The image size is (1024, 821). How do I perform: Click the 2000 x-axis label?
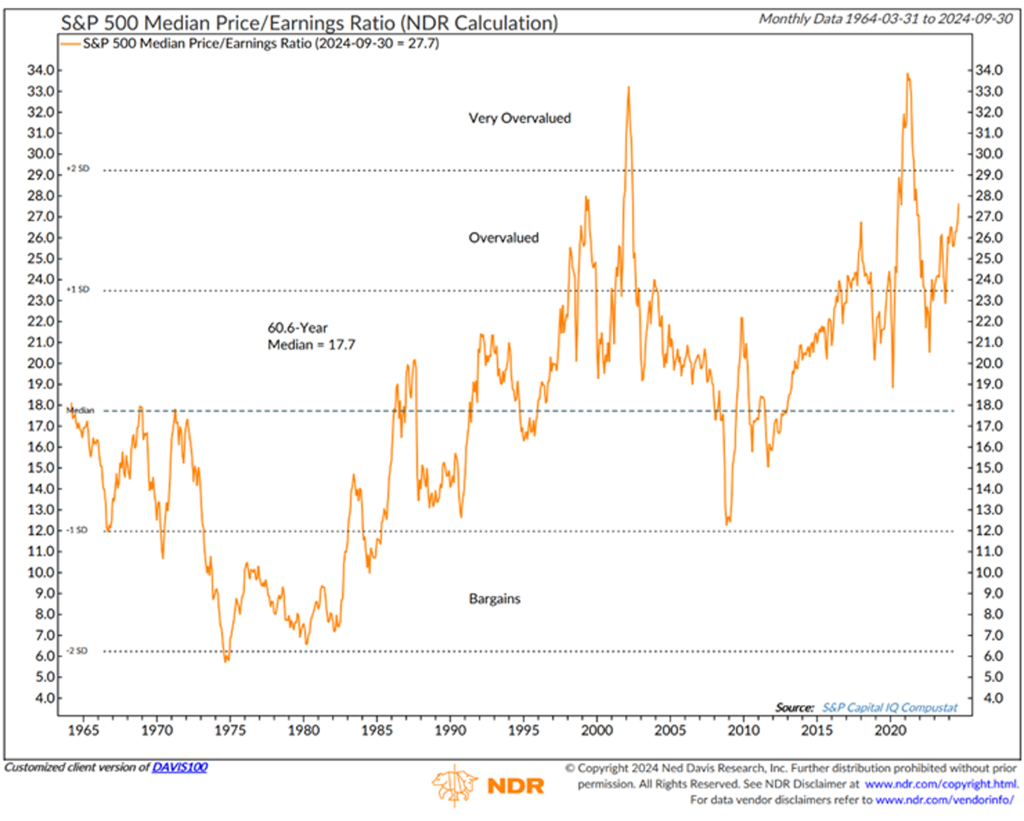click(597, 730)
